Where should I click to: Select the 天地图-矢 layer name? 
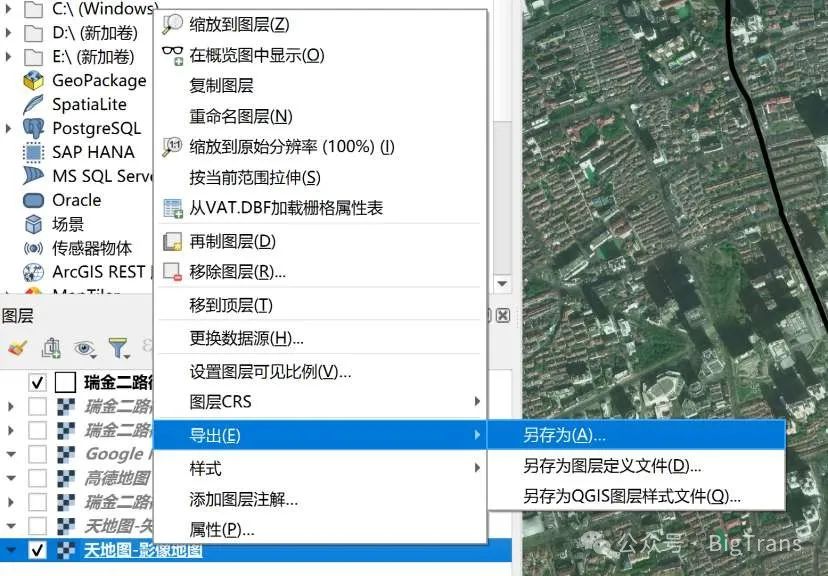[x=119, y=526]
